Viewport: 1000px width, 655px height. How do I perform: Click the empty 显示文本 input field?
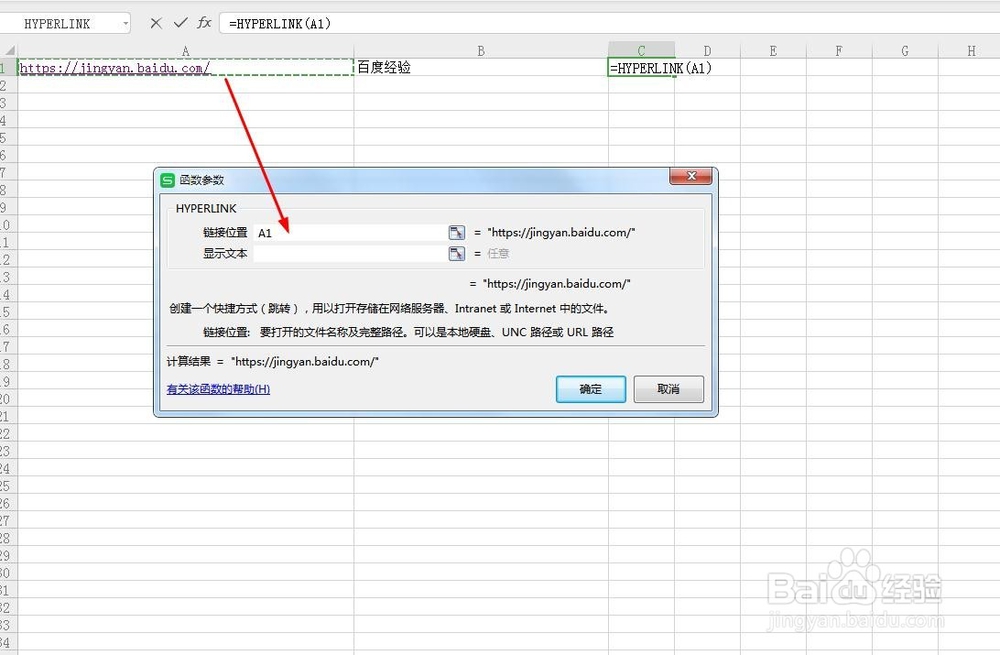tap(350, 253)
